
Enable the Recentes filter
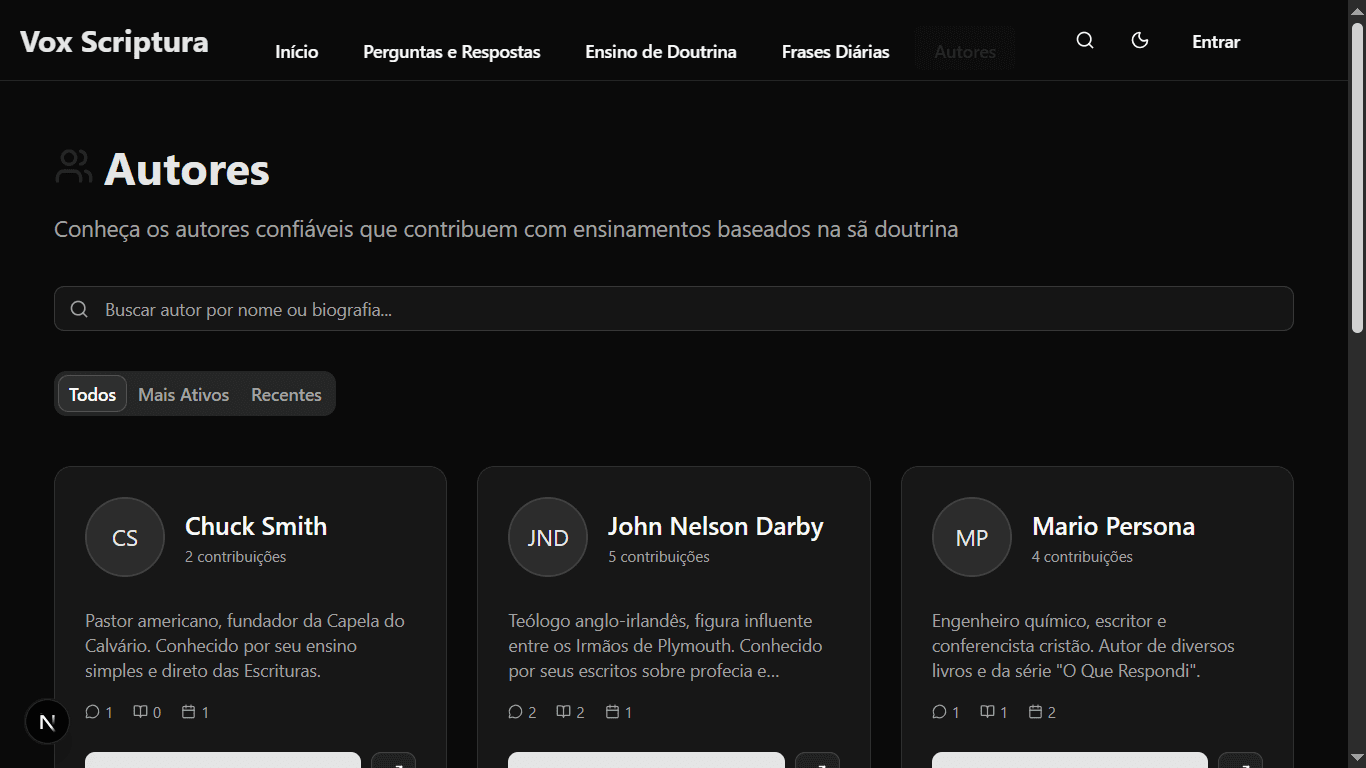point(286,394)
